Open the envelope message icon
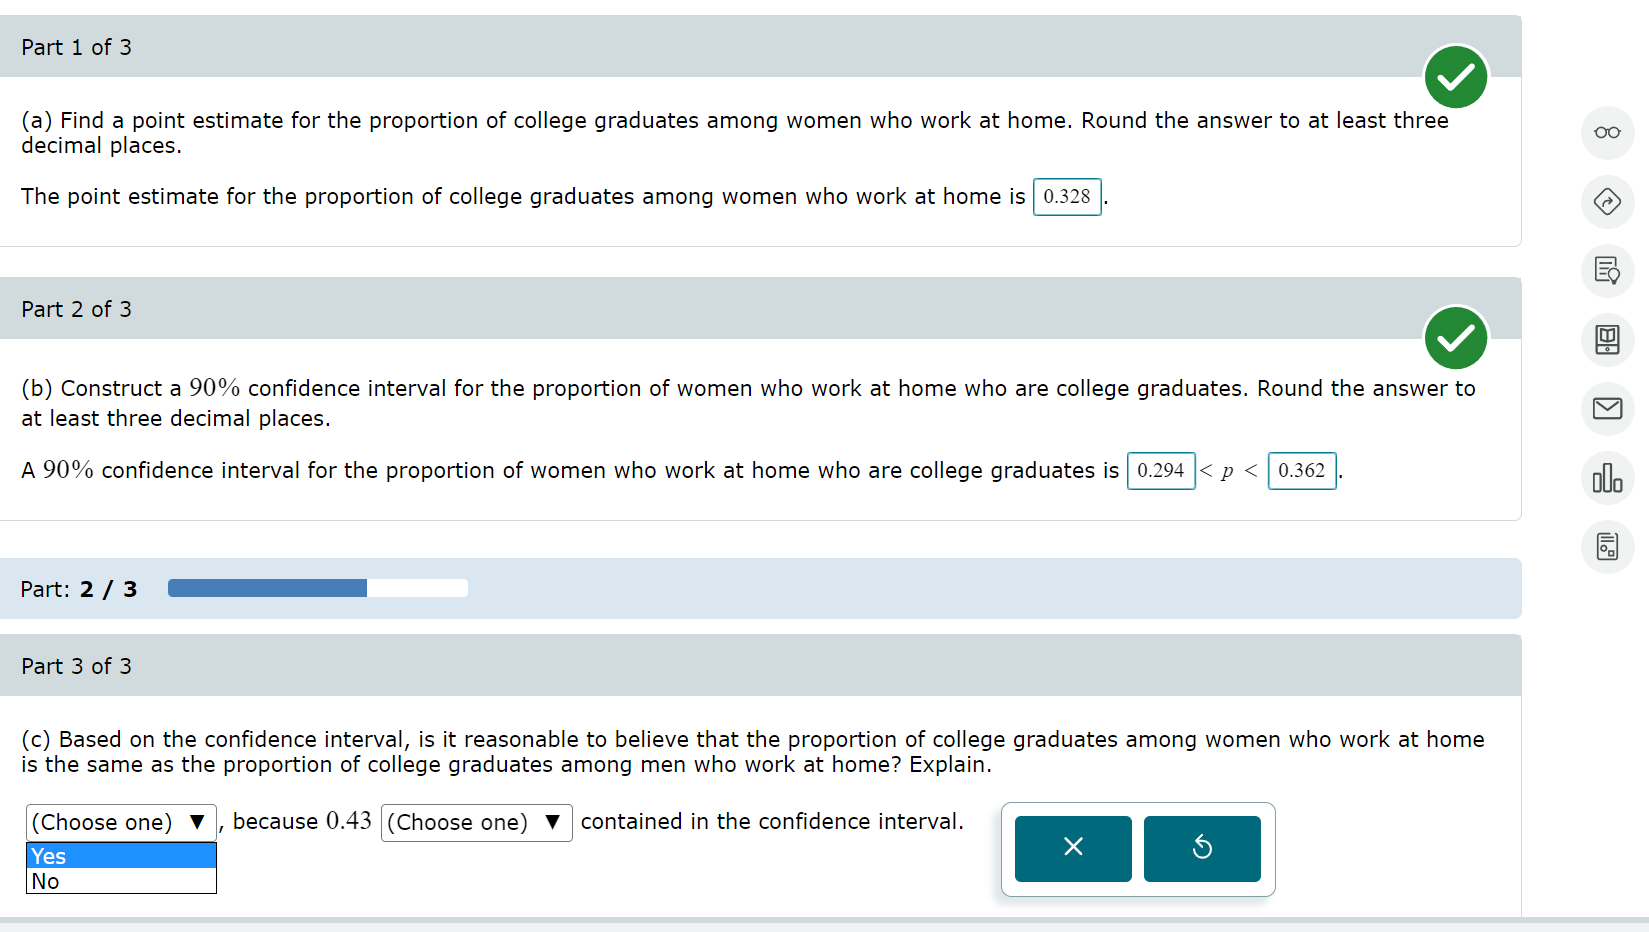The height and width of the screenshot is (932, 1649). point(1607,409)
